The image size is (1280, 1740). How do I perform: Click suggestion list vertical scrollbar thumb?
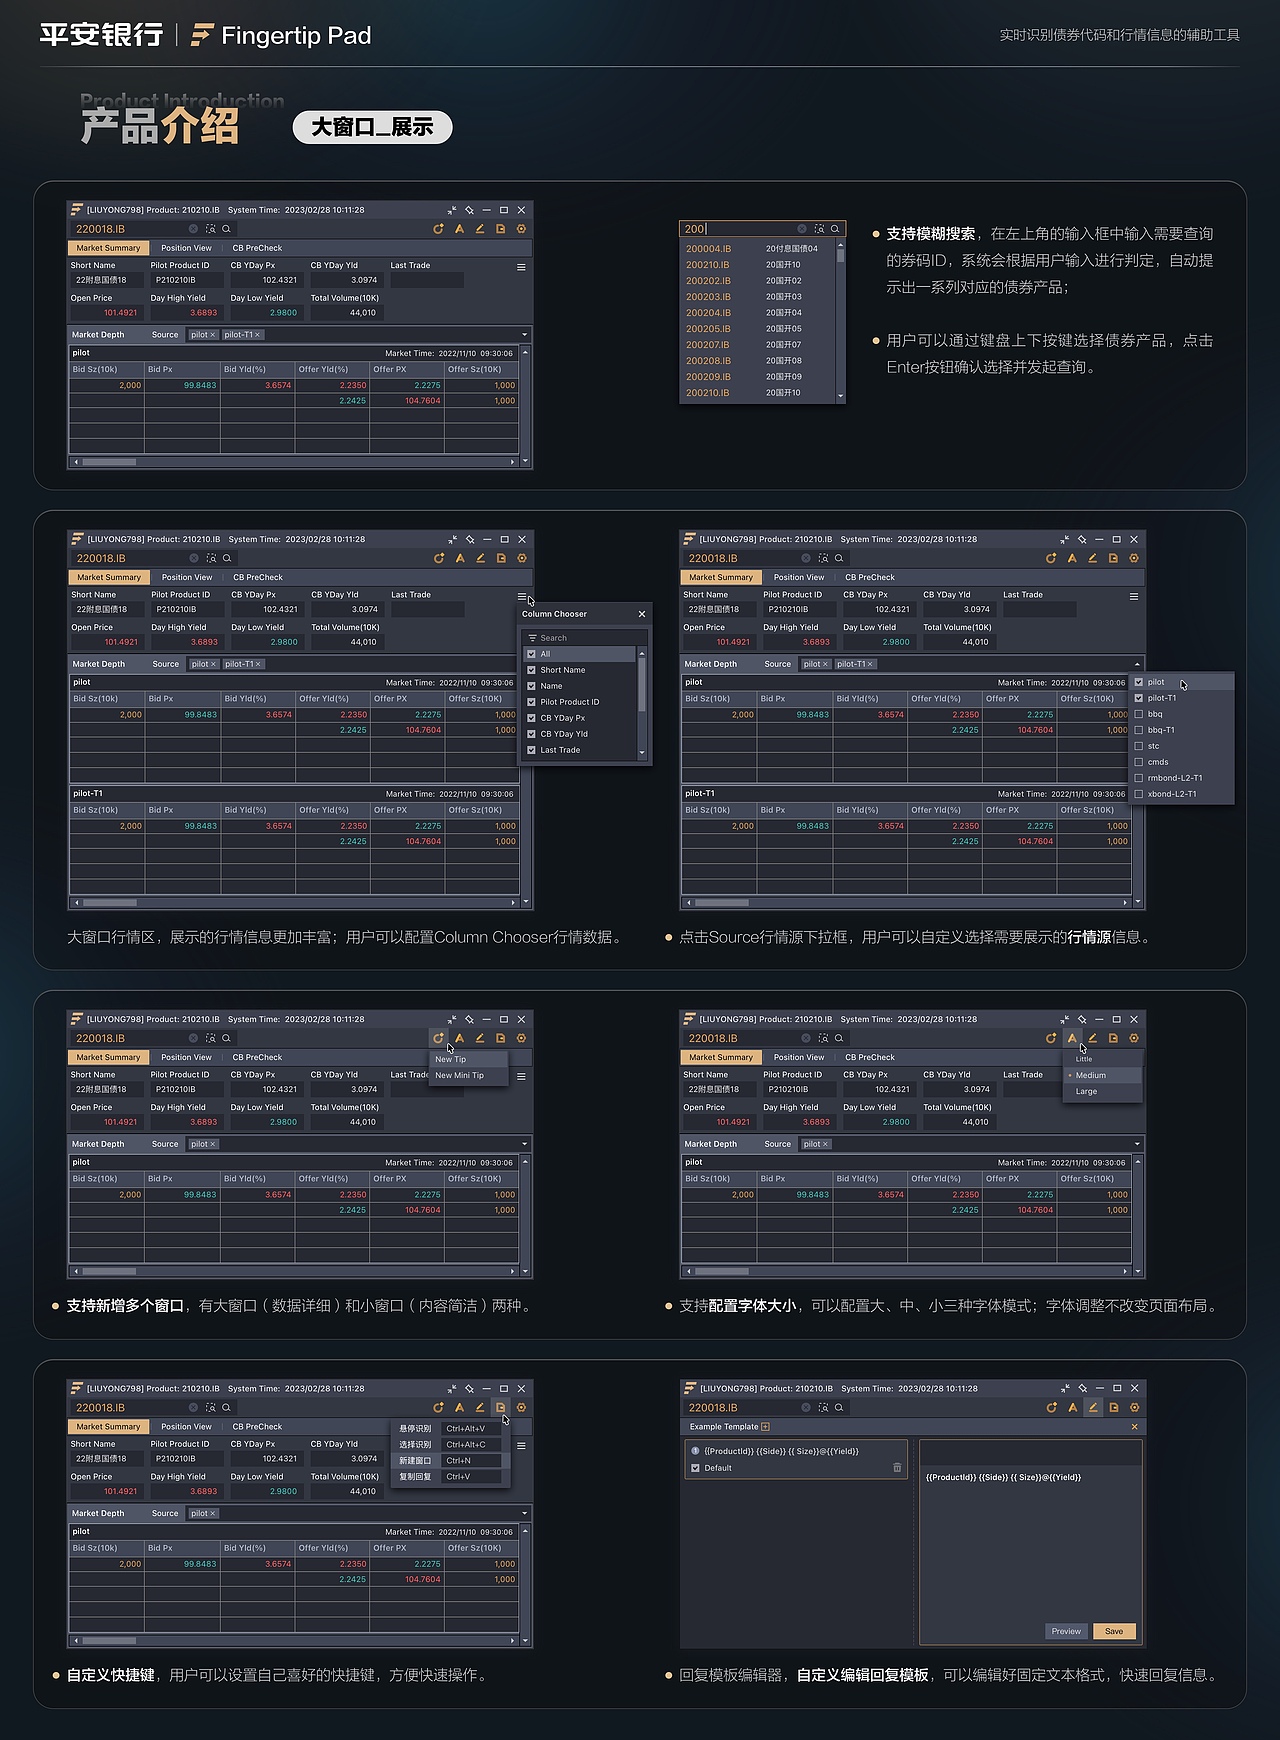(x=840, y=255)
